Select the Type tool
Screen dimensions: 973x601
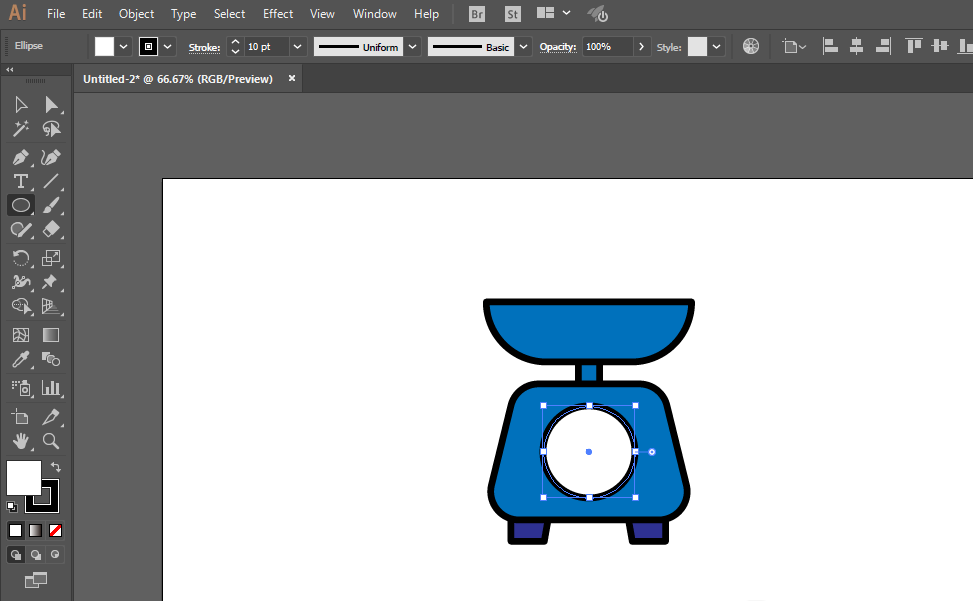click(x=20, y=181)
